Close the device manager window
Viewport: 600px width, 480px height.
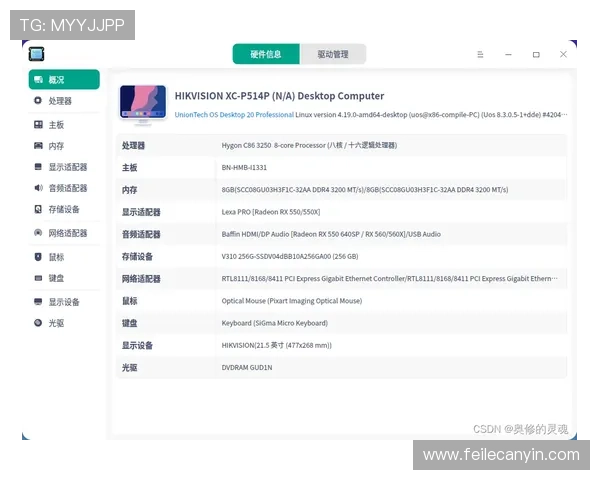coord(563,54)
